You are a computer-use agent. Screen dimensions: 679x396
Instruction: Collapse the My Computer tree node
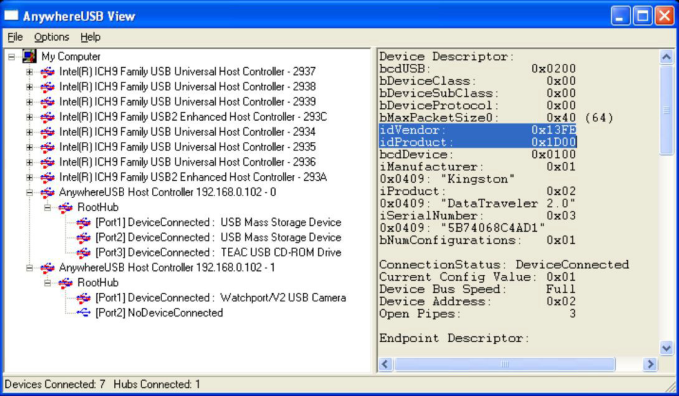[x=12, y=57]
